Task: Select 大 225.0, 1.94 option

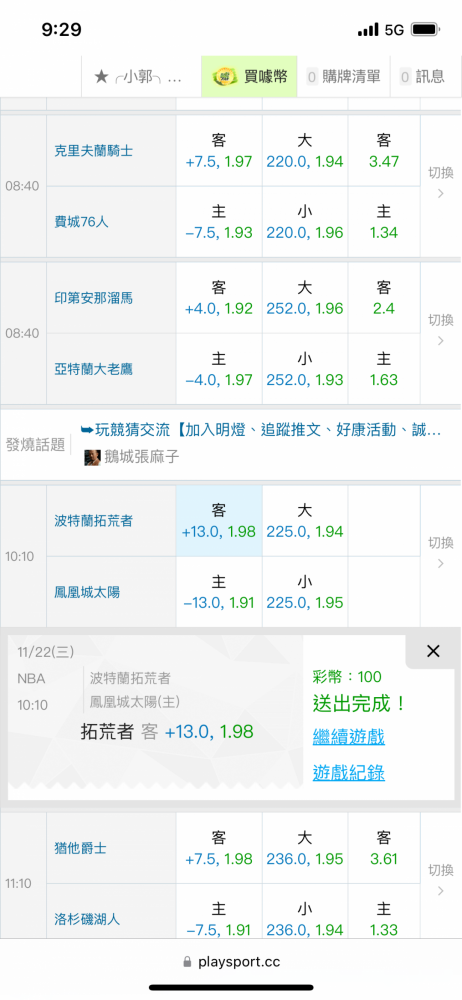Action: click(x=305, y=521)
